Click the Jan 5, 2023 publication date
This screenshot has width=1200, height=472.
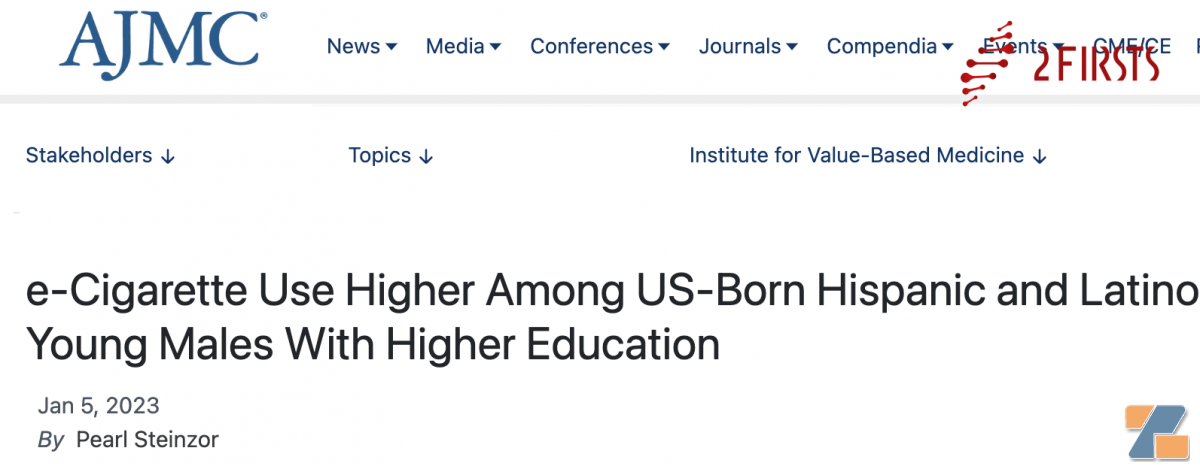98,406
